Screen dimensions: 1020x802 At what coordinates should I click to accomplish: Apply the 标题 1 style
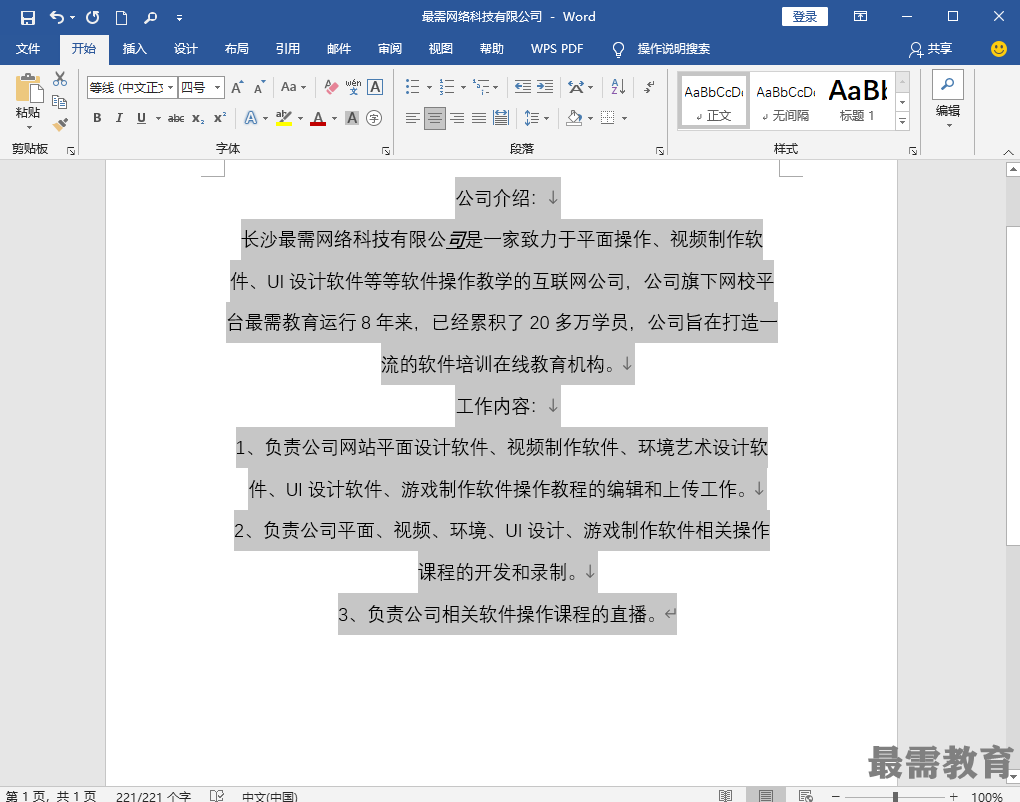click(858, 101)
